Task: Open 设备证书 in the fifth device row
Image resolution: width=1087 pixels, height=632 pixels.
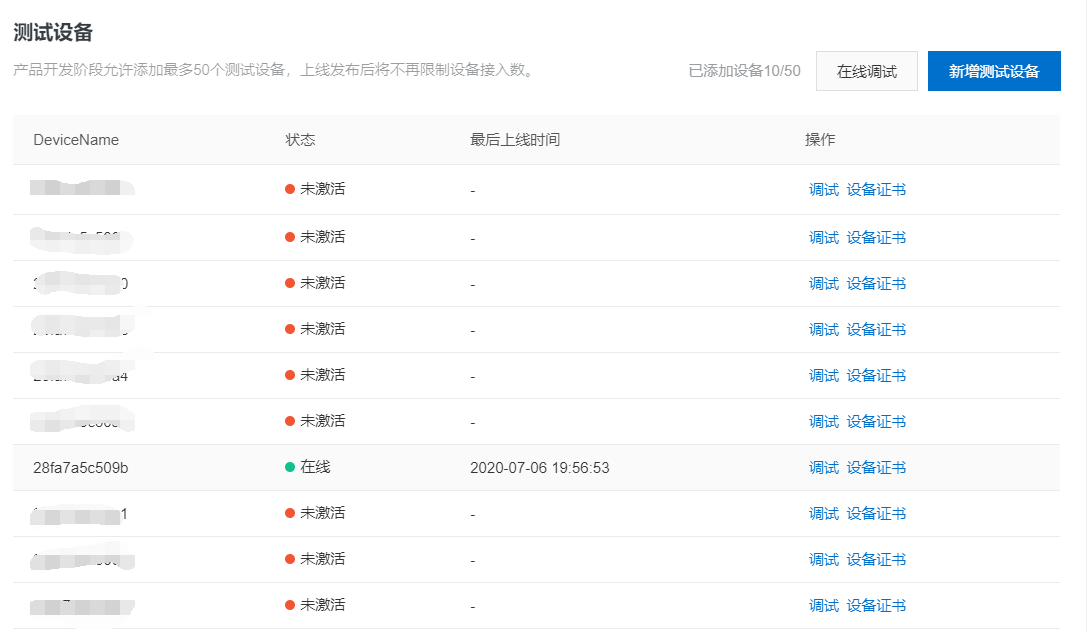Action: tap(876, 375)
